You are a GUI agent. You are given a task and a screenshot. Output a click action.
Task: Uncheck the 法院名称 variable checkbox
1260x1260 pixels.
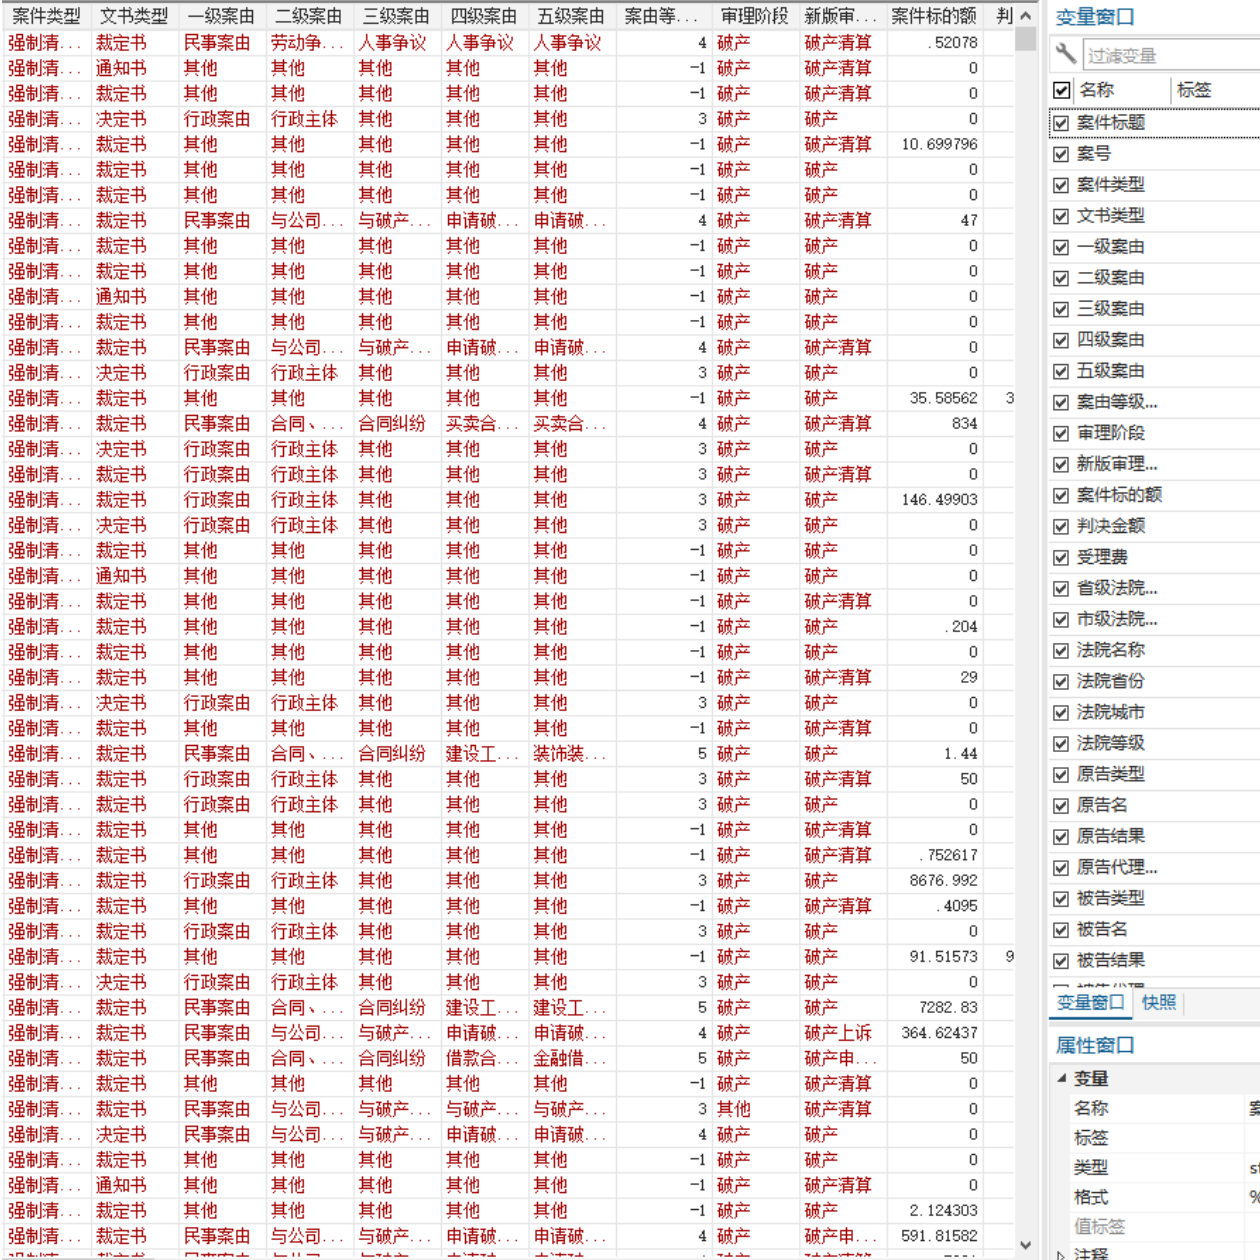pos(1061,650)
